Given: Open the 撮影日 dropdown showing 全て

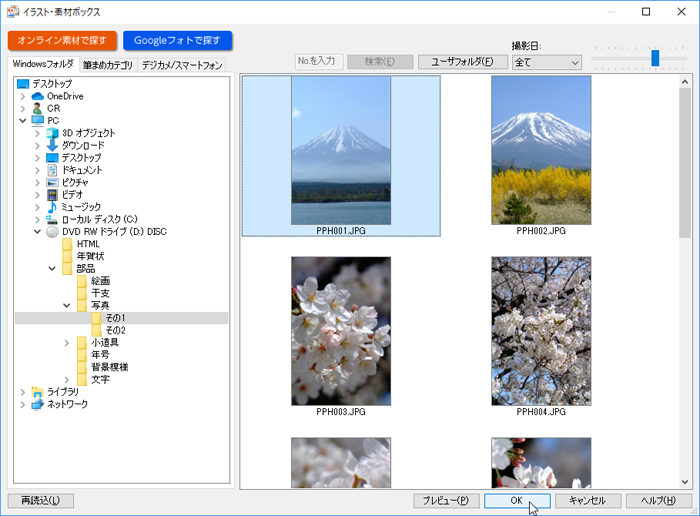Looking at the screenshot, I should pos(546,62).
